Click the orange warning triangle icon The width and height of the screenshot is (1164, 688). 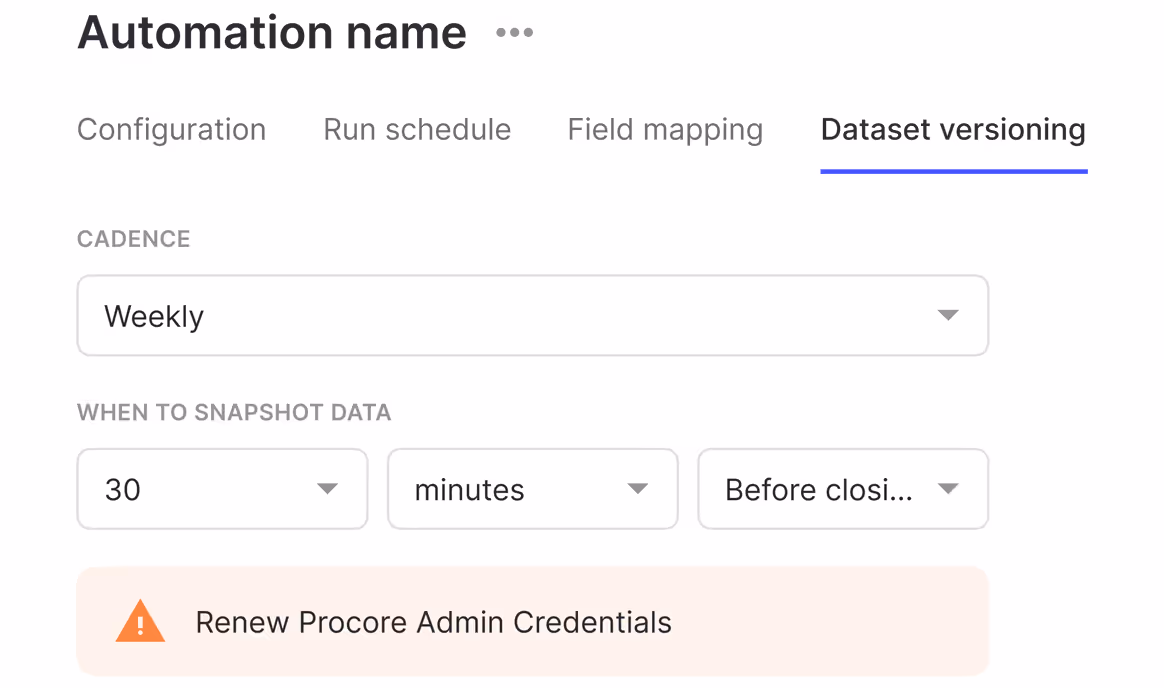(x=140, y=622)
